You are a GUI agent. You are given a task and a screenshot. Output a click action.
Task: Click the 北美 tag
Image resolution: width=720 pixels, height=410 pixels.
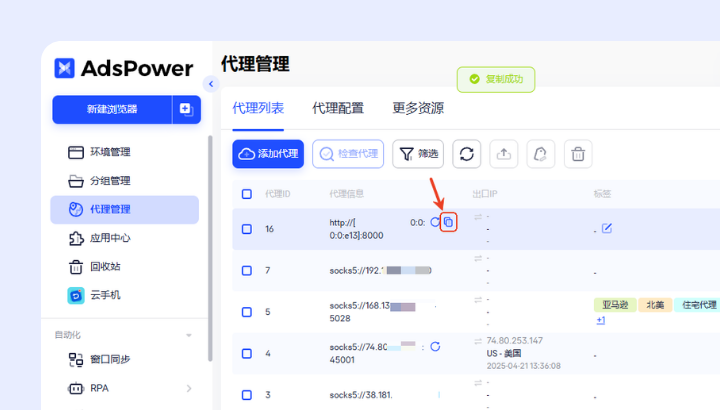click(x=655, y=305)
